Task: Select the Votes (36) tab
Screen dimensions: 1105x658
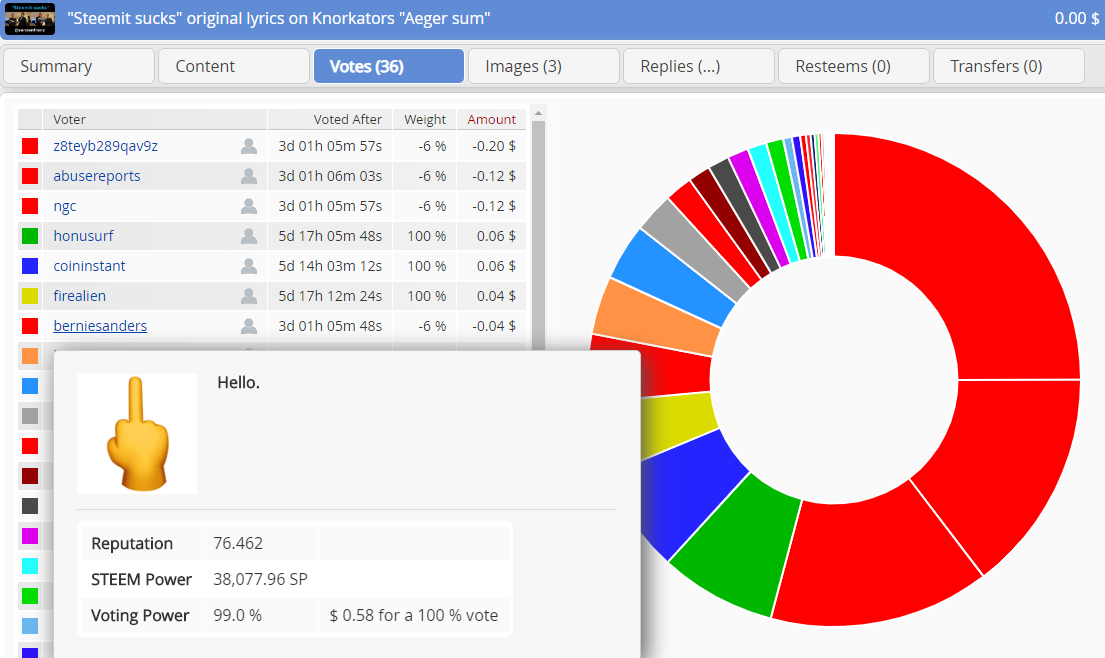Action: (389, 66)
